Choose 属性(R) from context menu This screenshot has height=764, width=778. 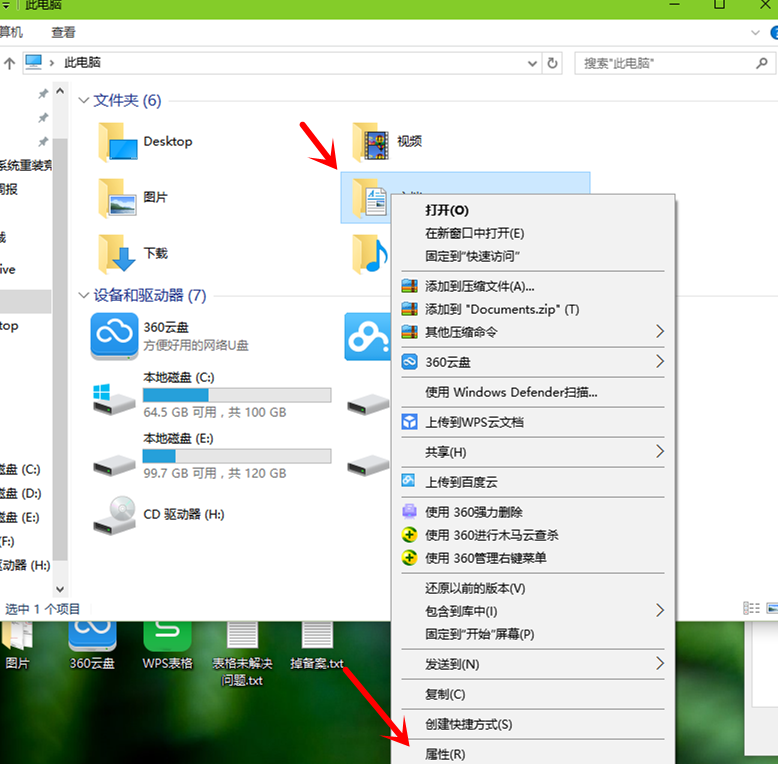(532, 754)
